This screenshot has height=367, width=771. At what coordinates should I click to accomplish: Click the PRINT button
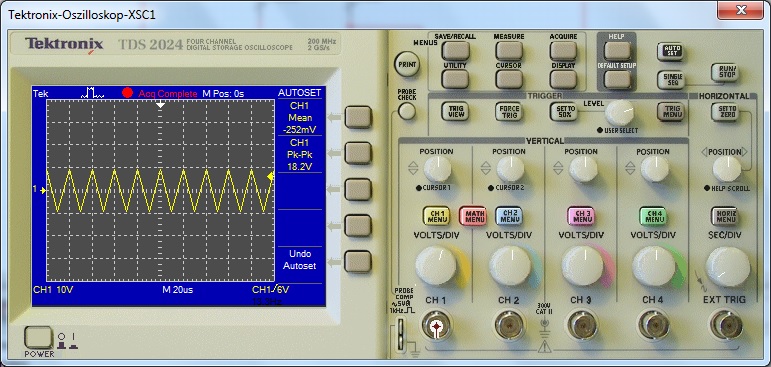pos(407,64)
